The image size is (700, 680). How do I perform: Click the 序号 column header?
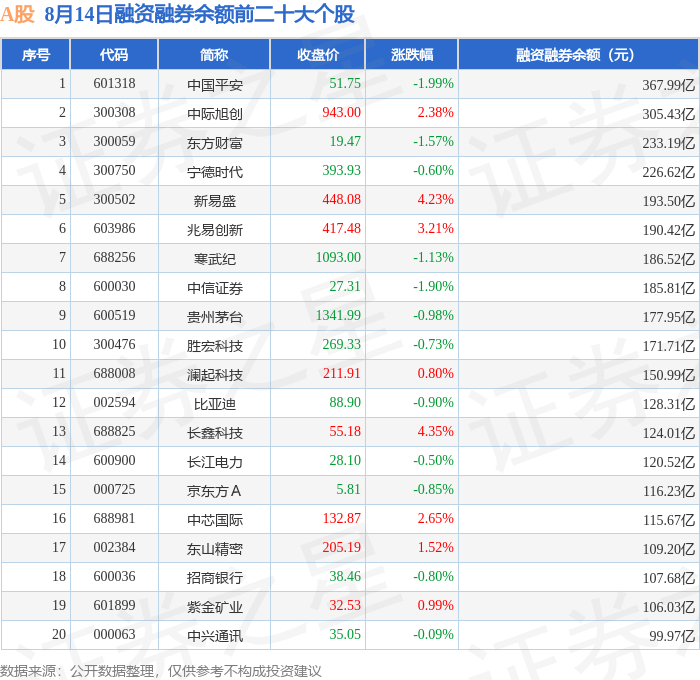[36, 54]
